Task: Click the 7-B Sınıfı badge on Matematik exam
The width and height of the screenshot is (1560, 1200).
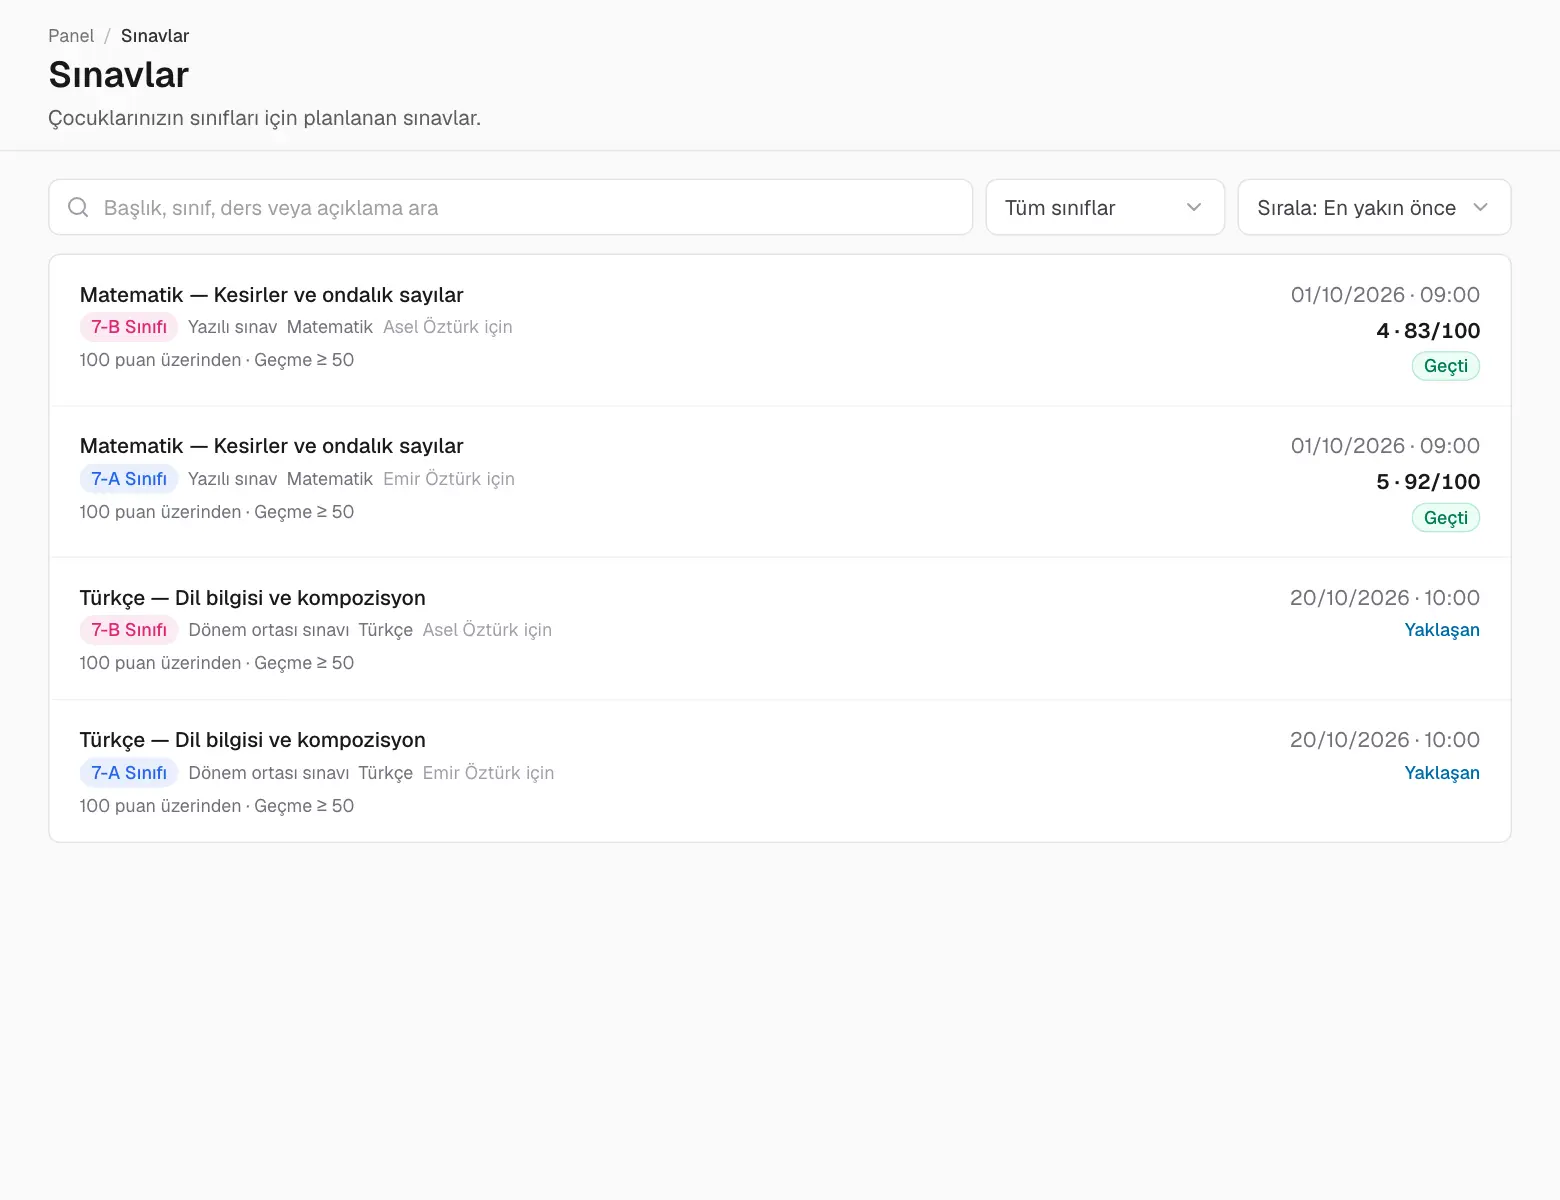Action: click(x=129, y=327)
